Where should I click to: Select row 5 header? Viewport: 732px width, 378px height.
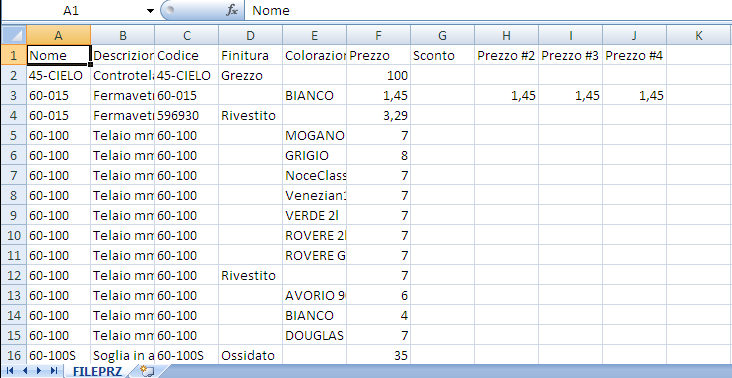(14, 136)
